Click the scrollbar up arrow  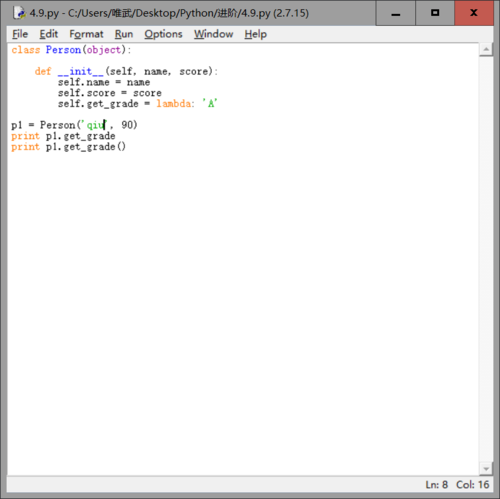(x=486, y=50)
